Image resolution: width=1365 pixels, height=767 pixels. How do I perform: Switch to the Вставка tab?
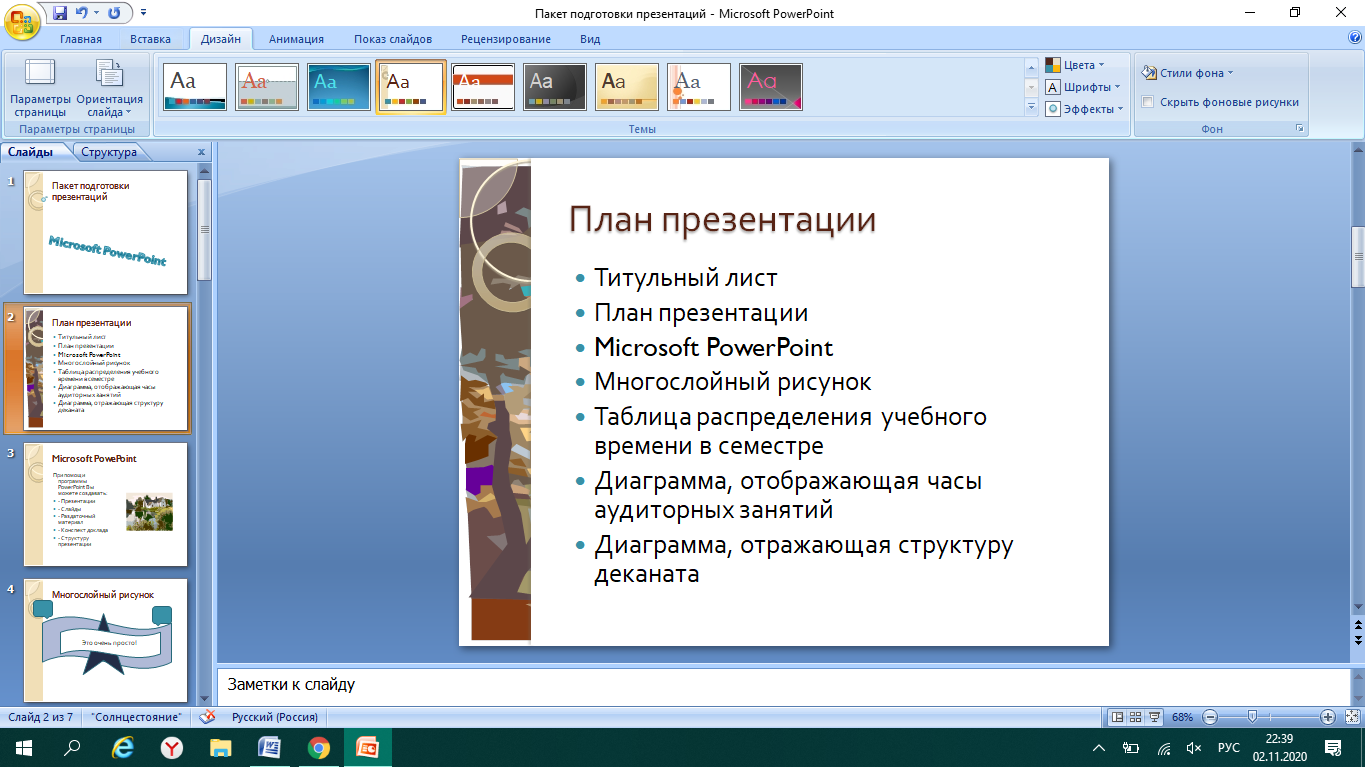click(151, 39)
